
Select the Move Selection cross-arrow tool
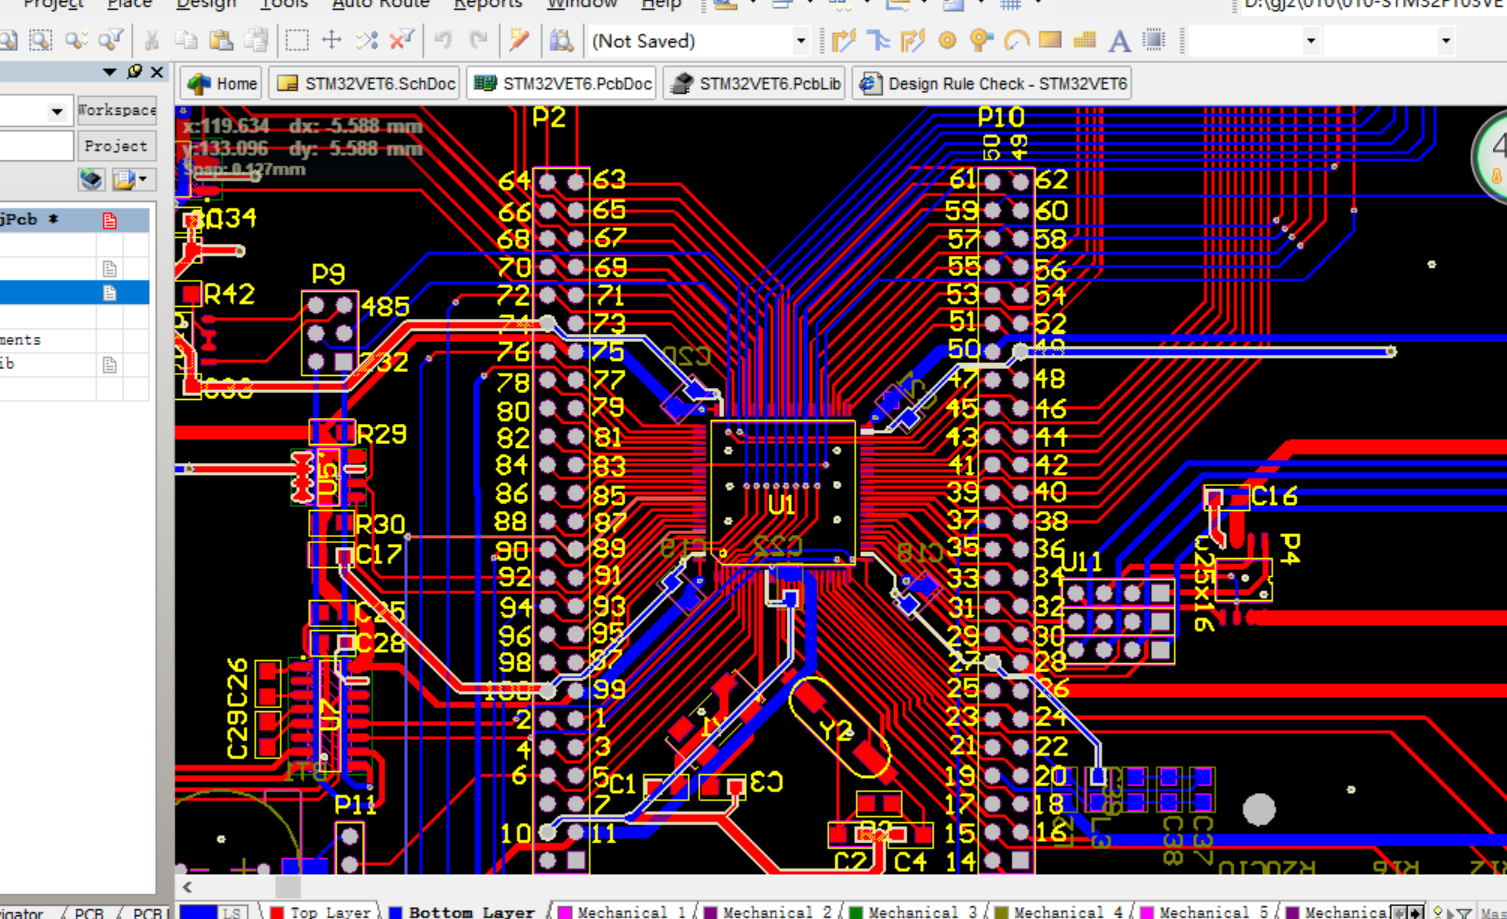click(x=332, y=41)
